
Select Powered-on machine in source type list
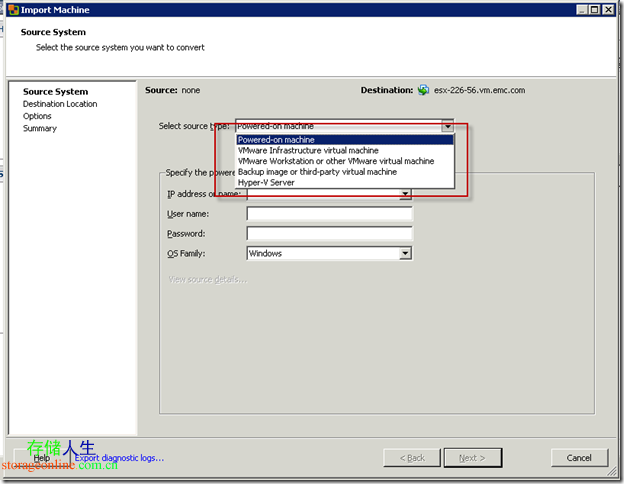coord(345,140)
